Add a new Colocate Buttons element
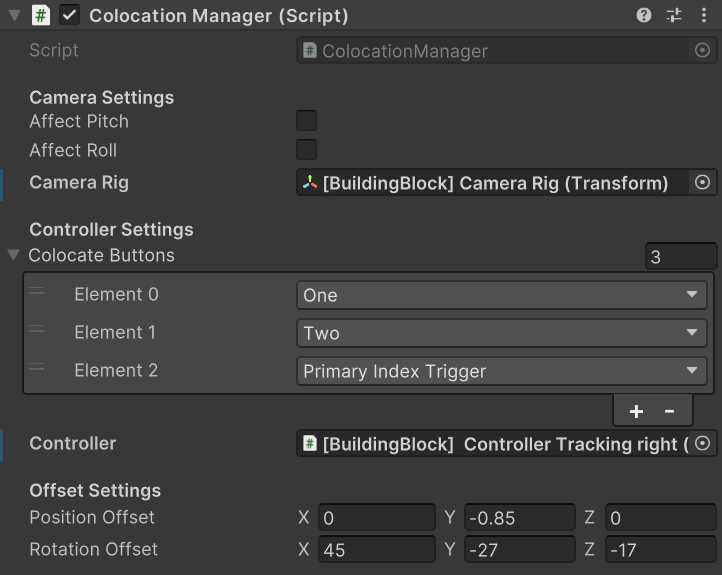722x575 pixels. (x=636, y=410)
